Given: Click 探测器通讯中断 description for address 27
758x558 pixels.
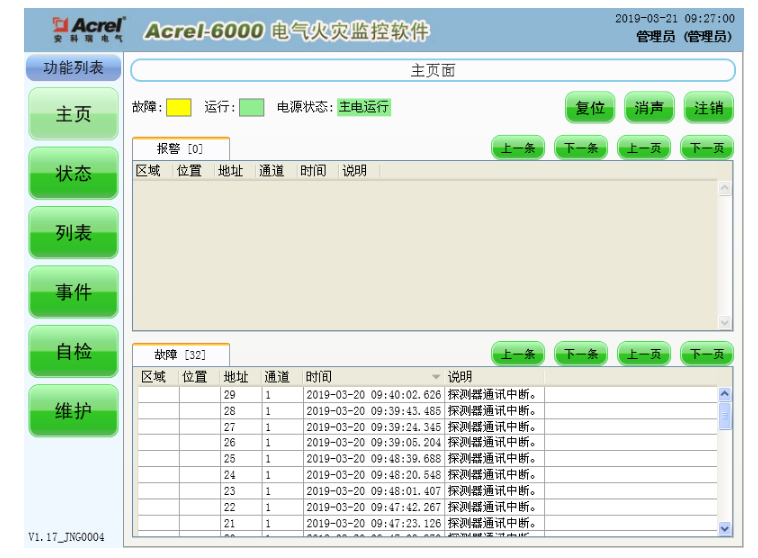Looking at the screenshot, I should [x=492, y=426].
